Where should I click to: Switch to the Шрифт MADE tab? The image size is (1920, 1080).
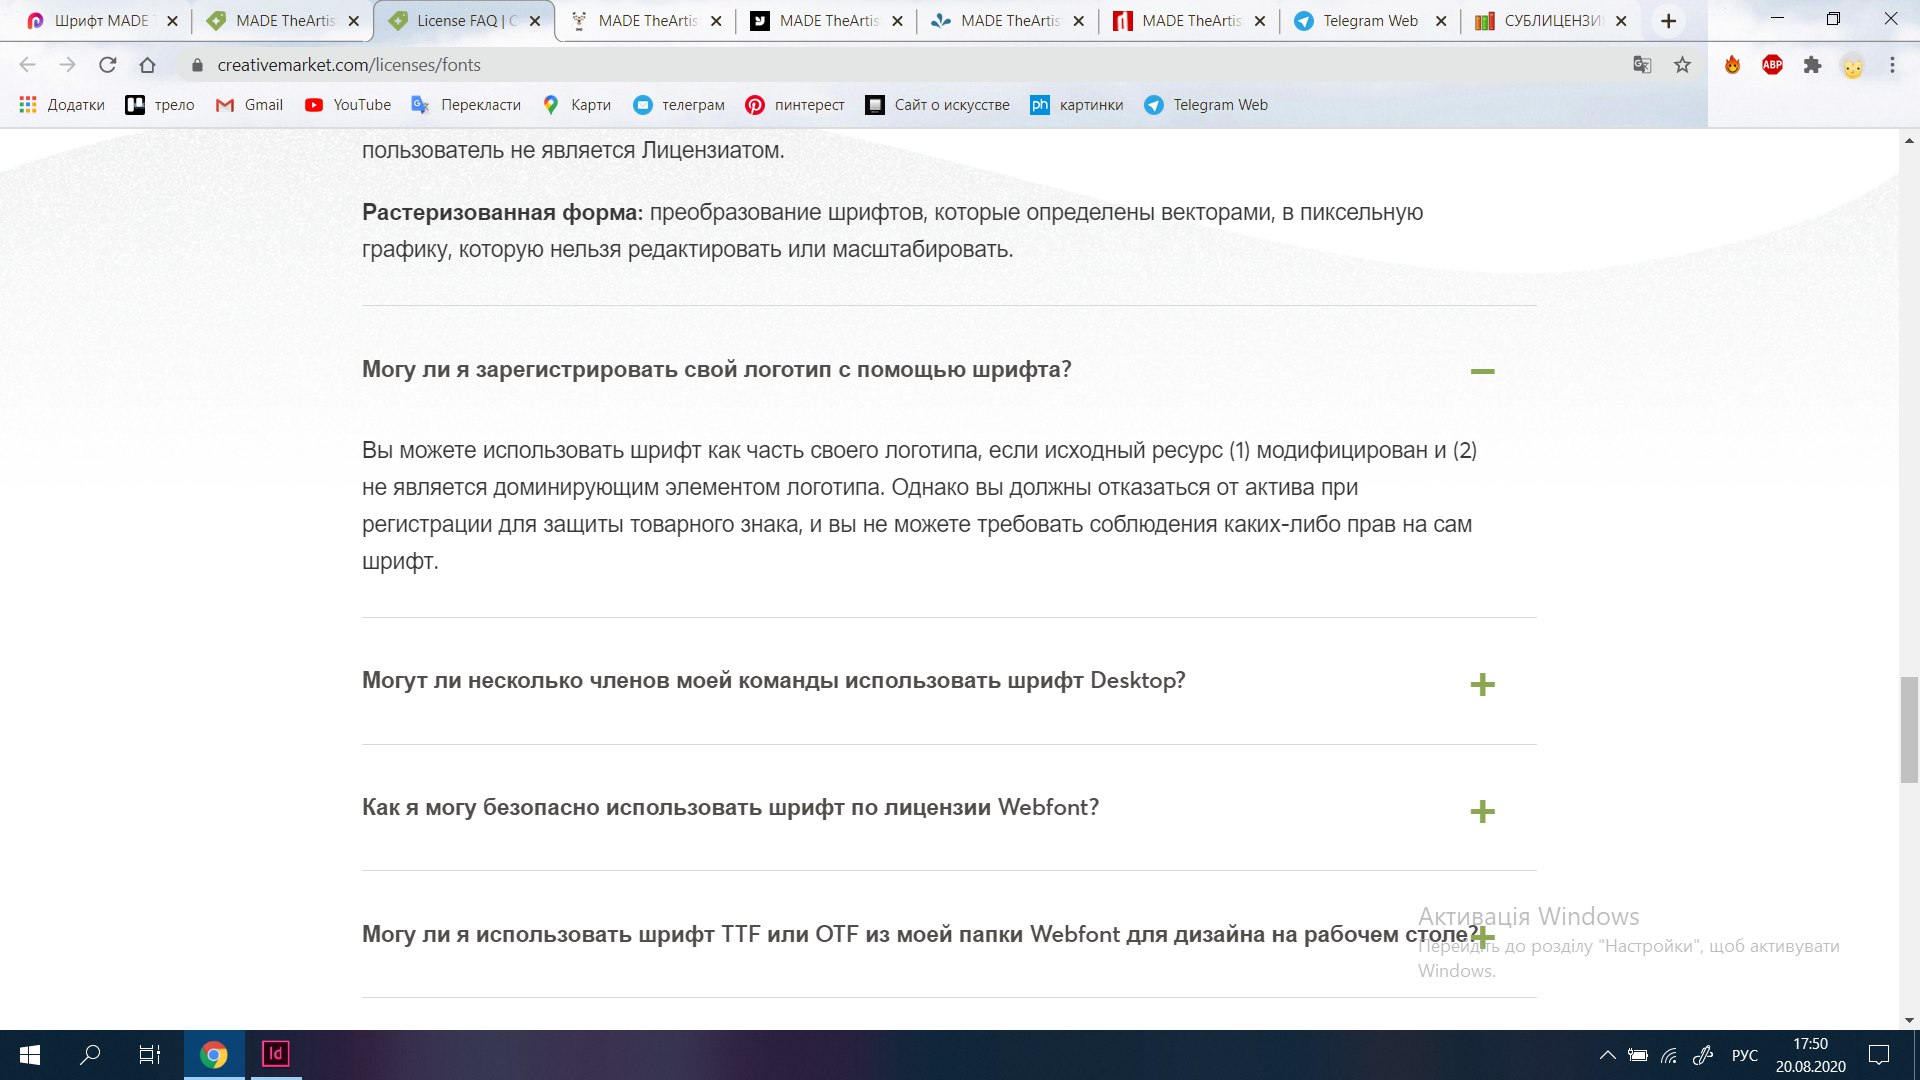coord(100,21)
